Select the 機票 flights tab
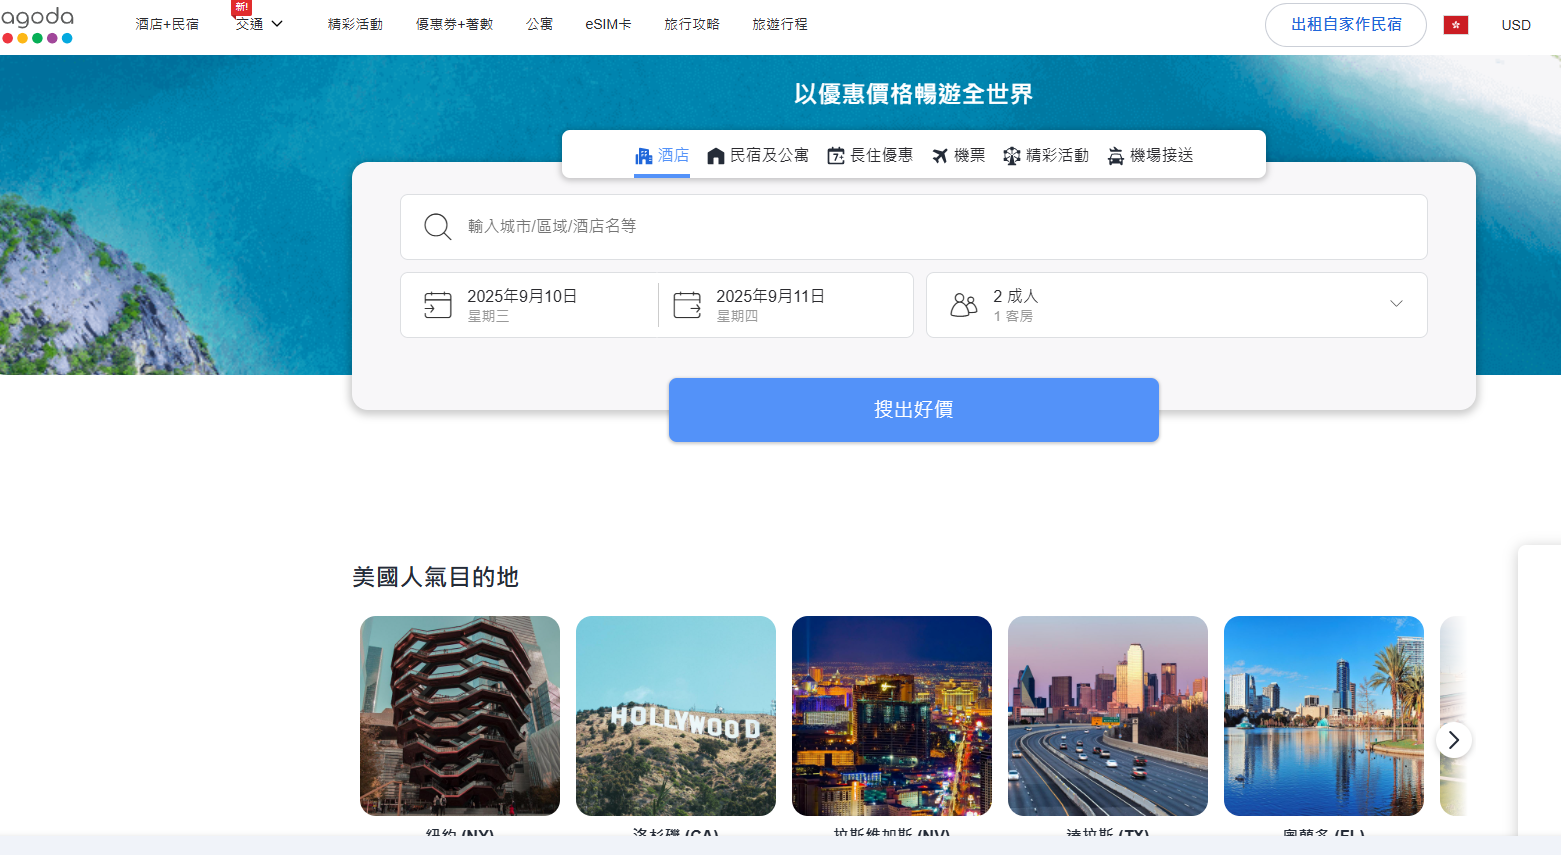Image resolution: width=1561 pixels, height=855 pixels. coord(958,156)
